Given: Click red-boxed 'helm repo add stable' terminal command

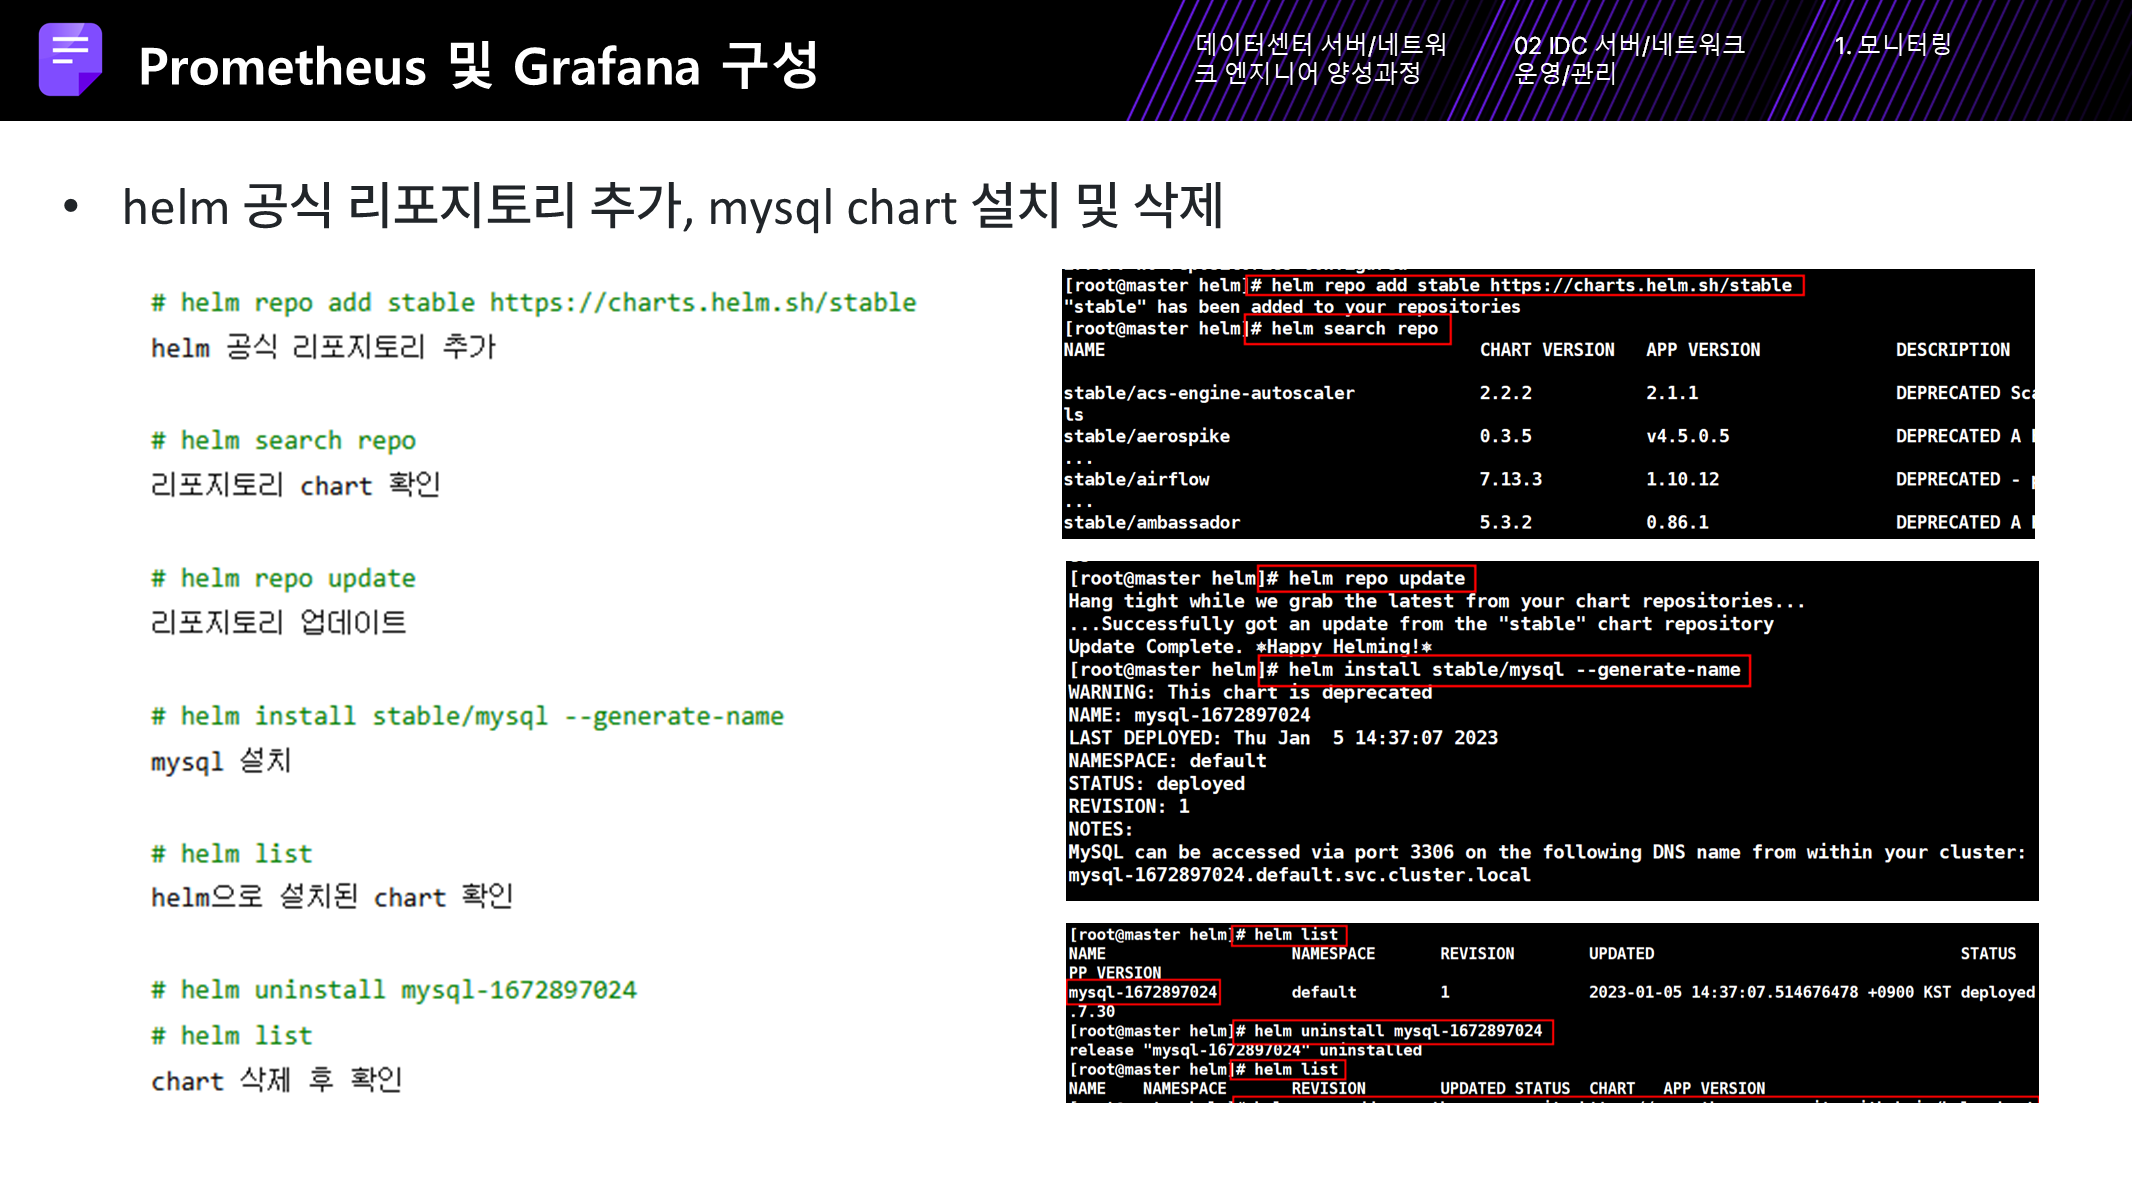Looking at the screenshot, I should pos(1524,285).
